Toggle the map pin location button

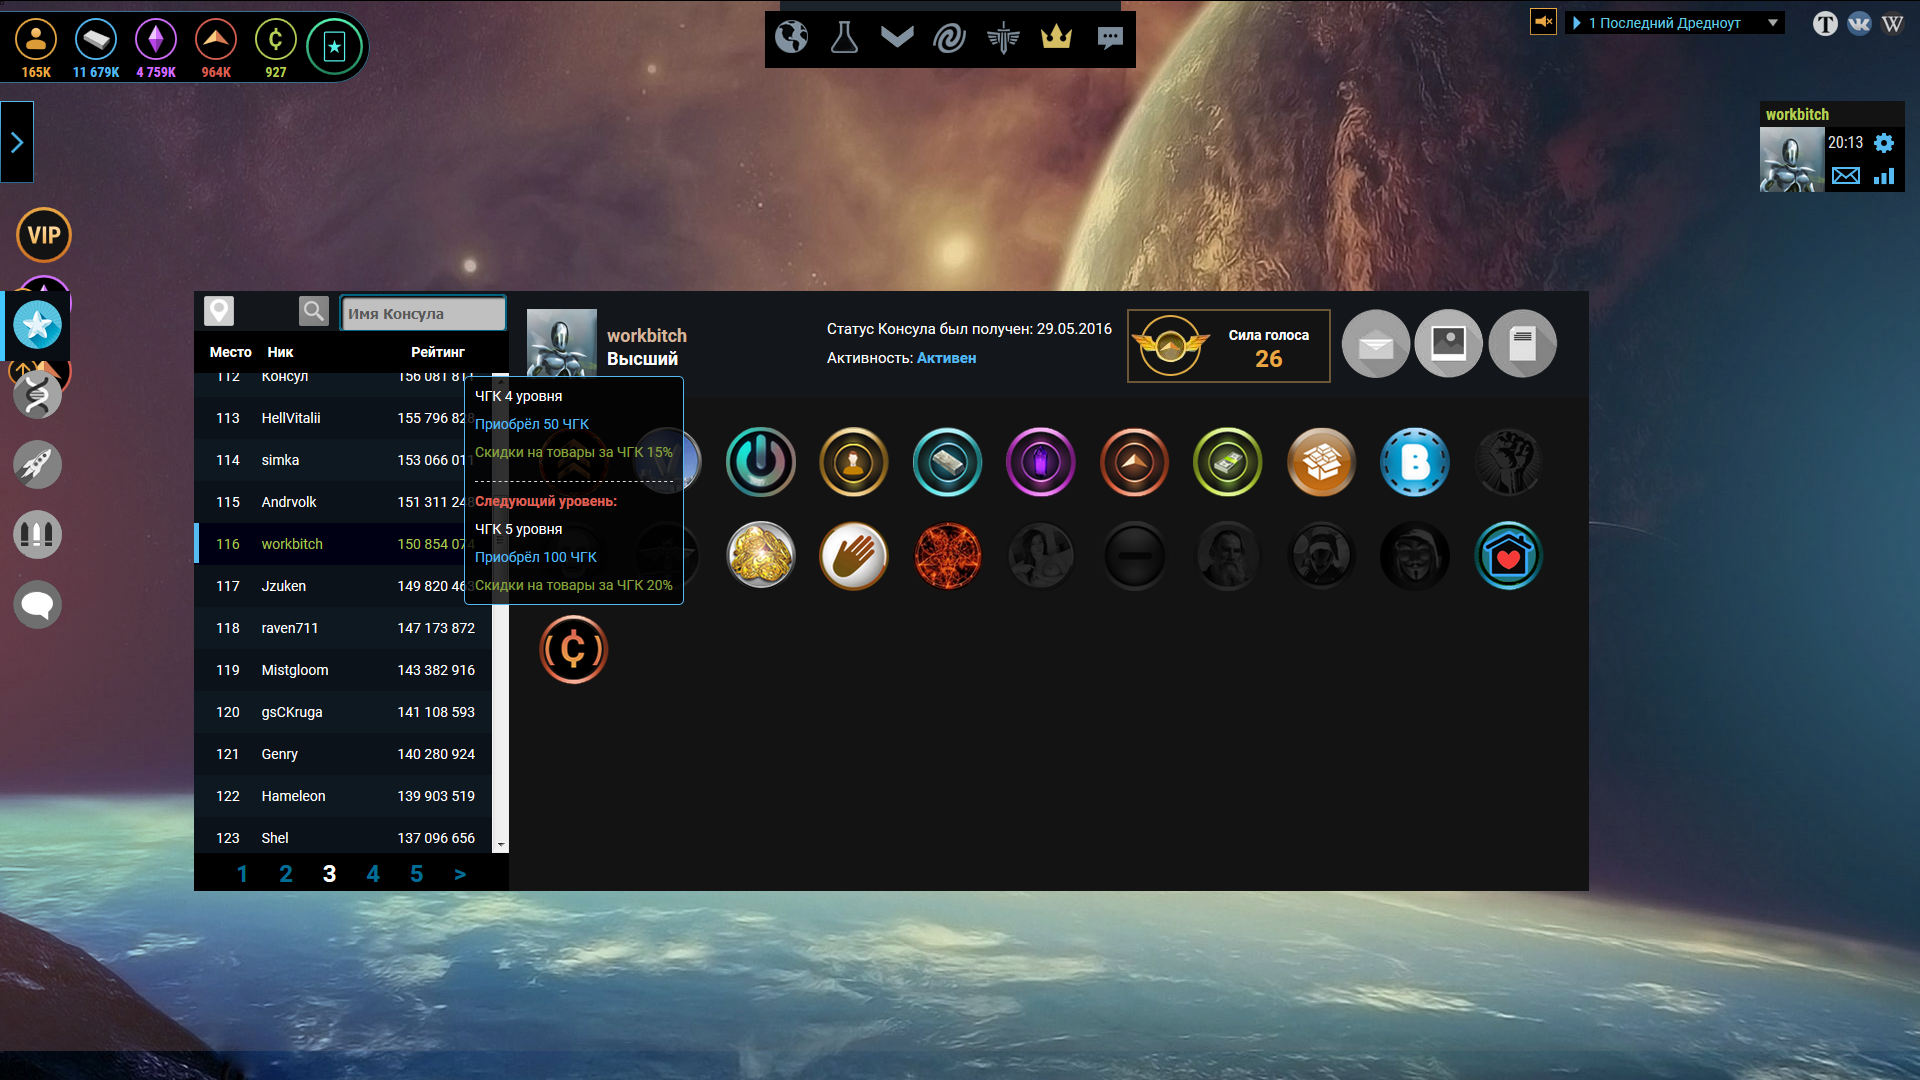219,311
